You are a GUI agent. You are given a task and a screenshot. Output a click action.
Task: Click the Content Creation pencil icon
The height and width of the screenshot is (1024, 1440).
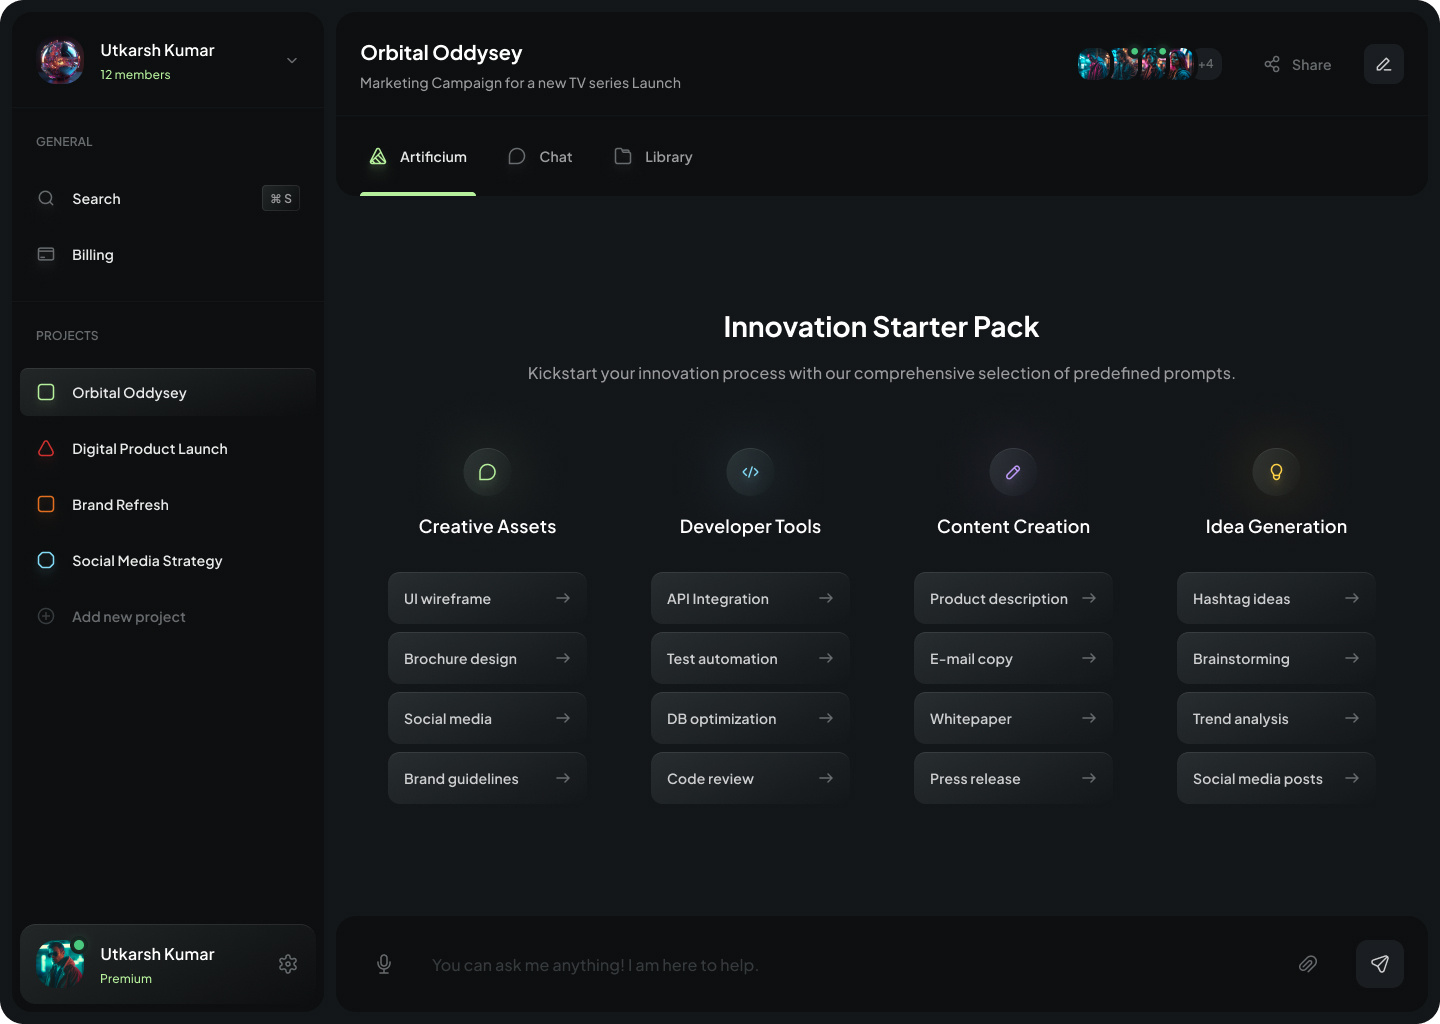1013,472
